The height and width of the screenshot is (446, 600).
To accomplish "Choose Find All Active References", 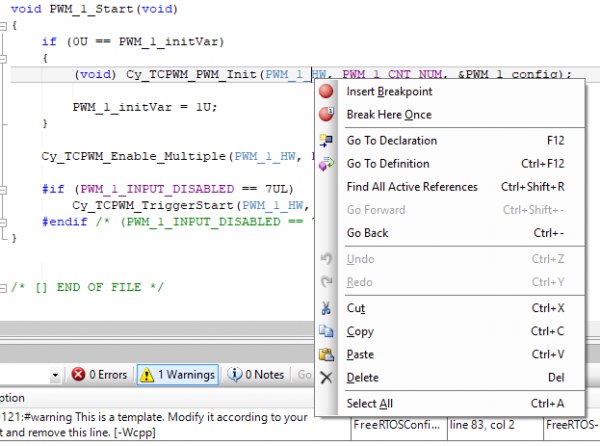I will pos(412,187).
